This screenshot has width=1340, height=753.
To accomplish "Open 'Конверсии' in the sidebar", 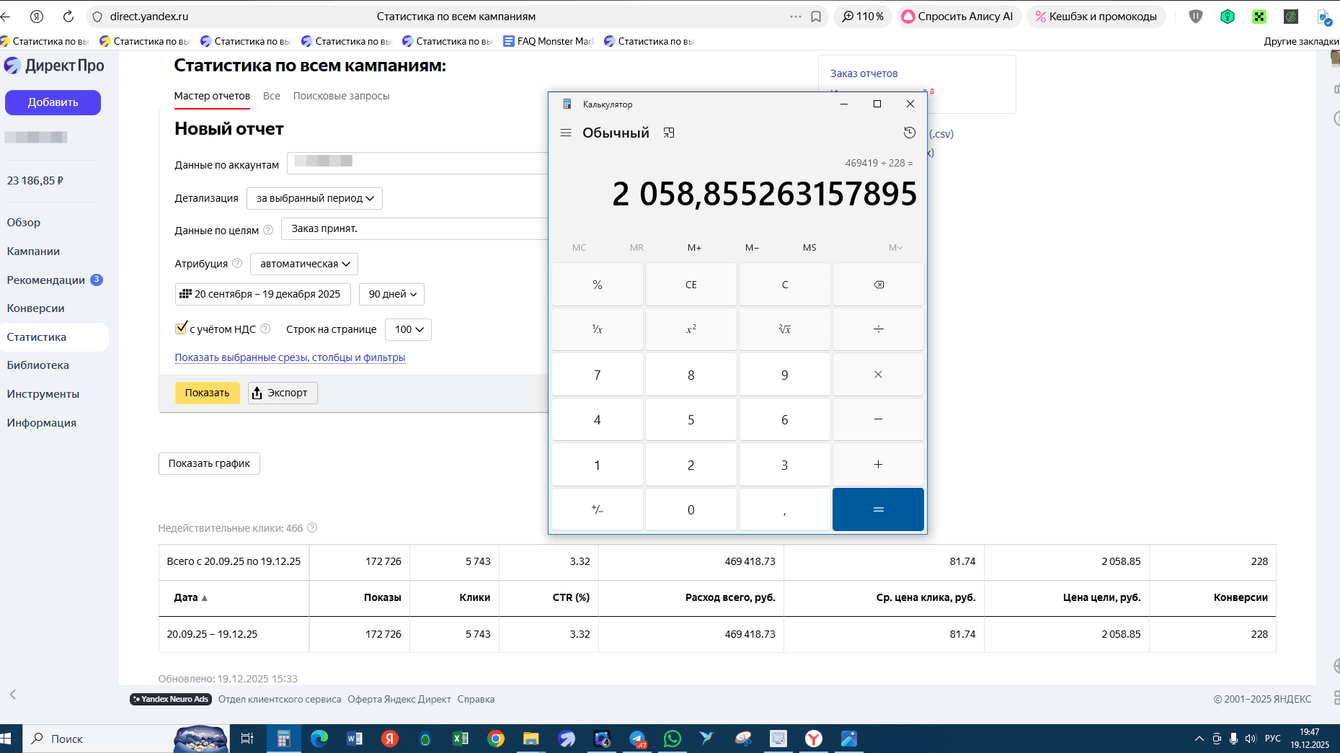I will click(36, 308).
